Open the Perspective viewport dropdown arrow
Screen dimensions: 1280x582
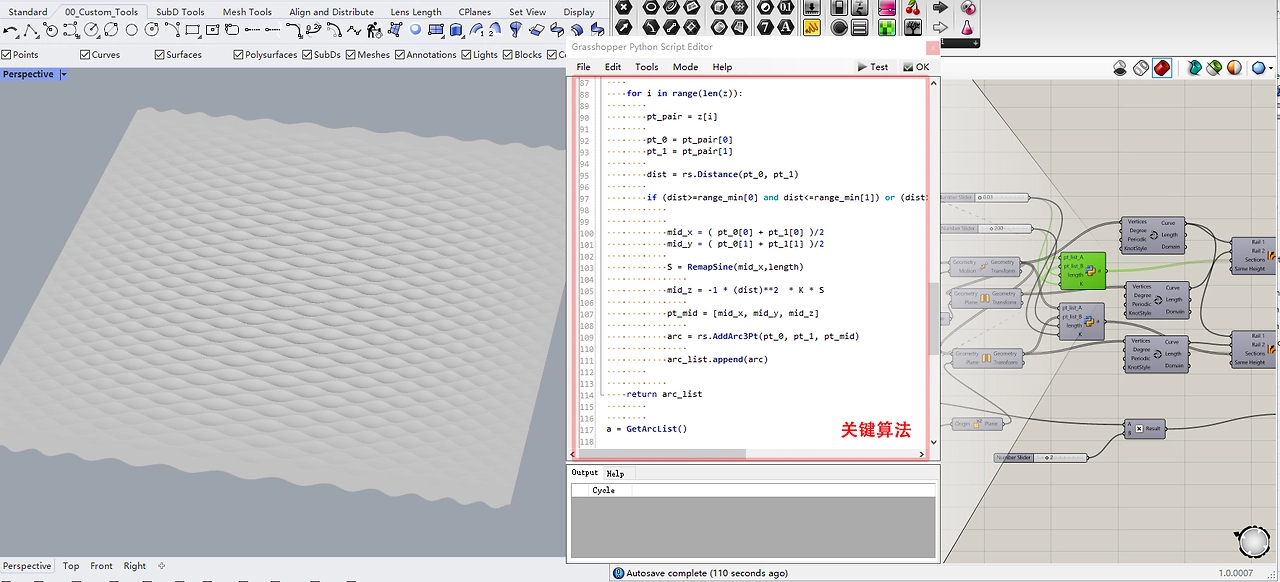(64, 75)
